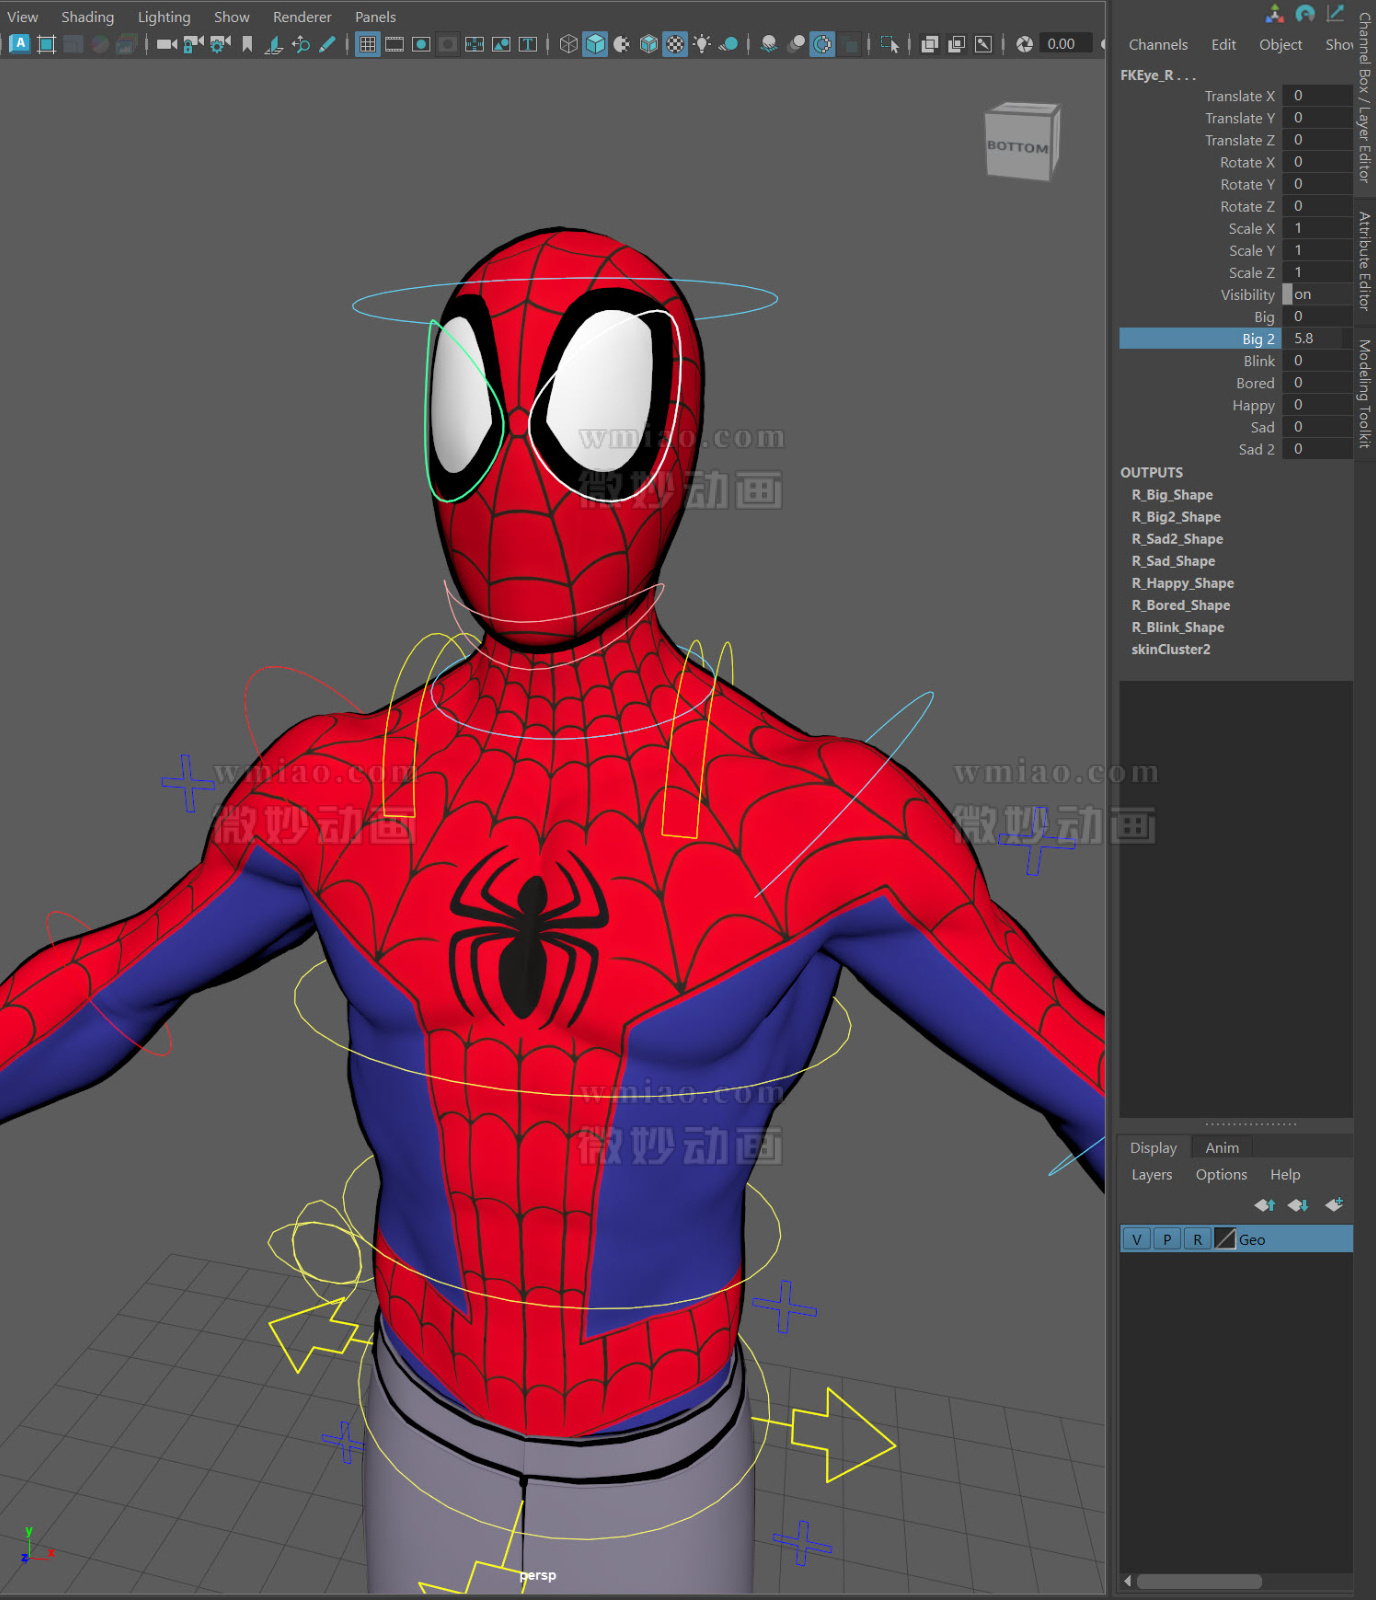Open the Layers menu in layer editor
Viewport: 1376px width, 1600px height.
1151,1175
